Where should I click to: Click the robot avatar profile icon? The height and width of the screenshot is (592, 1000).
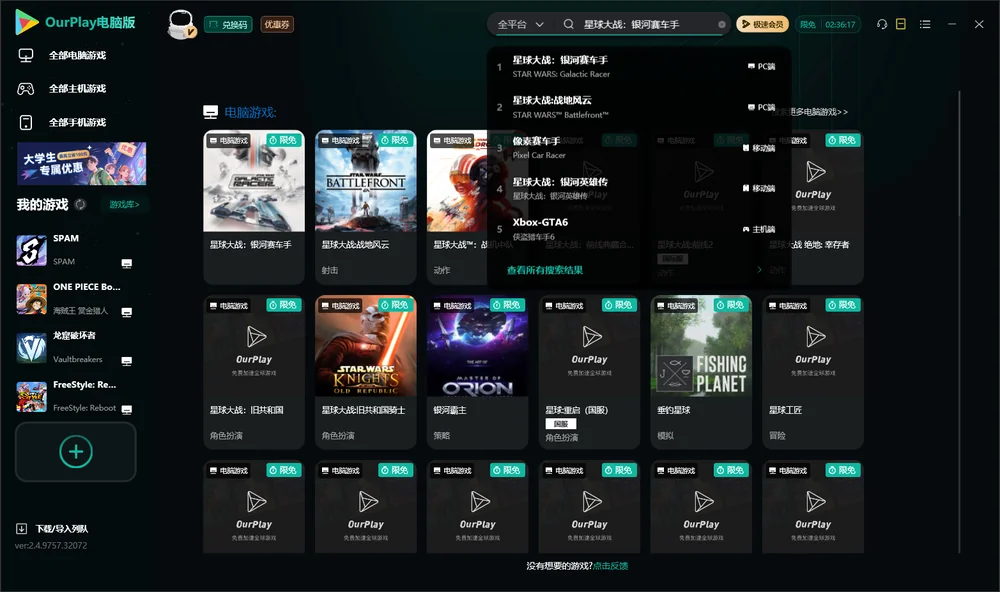[x=180, y=24]
